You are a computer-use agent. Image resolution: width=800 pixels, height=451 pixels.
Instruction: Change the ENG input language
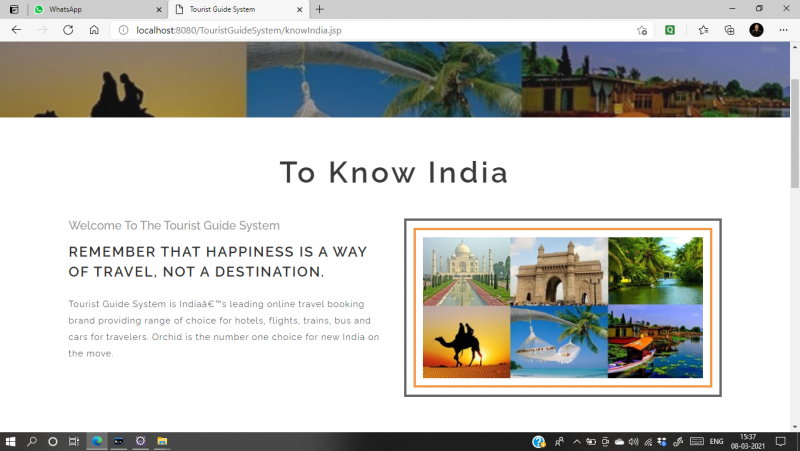coord(716,442)
